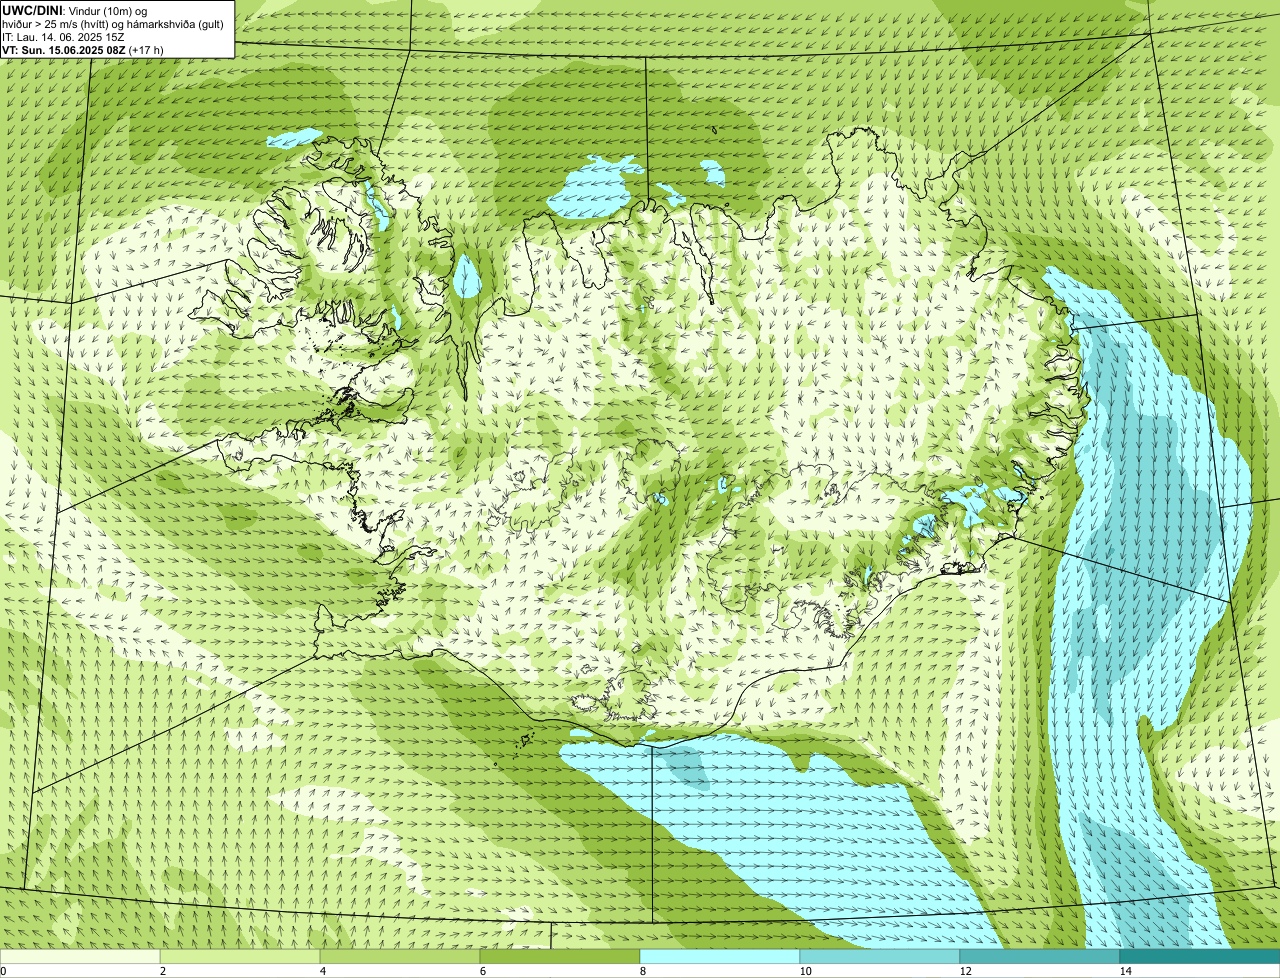The width and height of the screenshot is (1280, 978).
Task: Click the "UWC/DINI: Vindur (10m) og" title line
Action: [75, 11]
